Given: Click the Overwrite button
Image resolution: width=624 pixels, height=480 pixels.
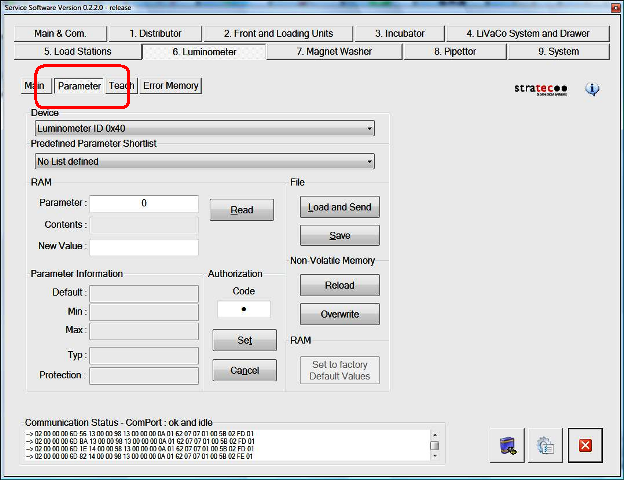Looking at the screenshot, I should pyautogui.click(x=339, y=314).
